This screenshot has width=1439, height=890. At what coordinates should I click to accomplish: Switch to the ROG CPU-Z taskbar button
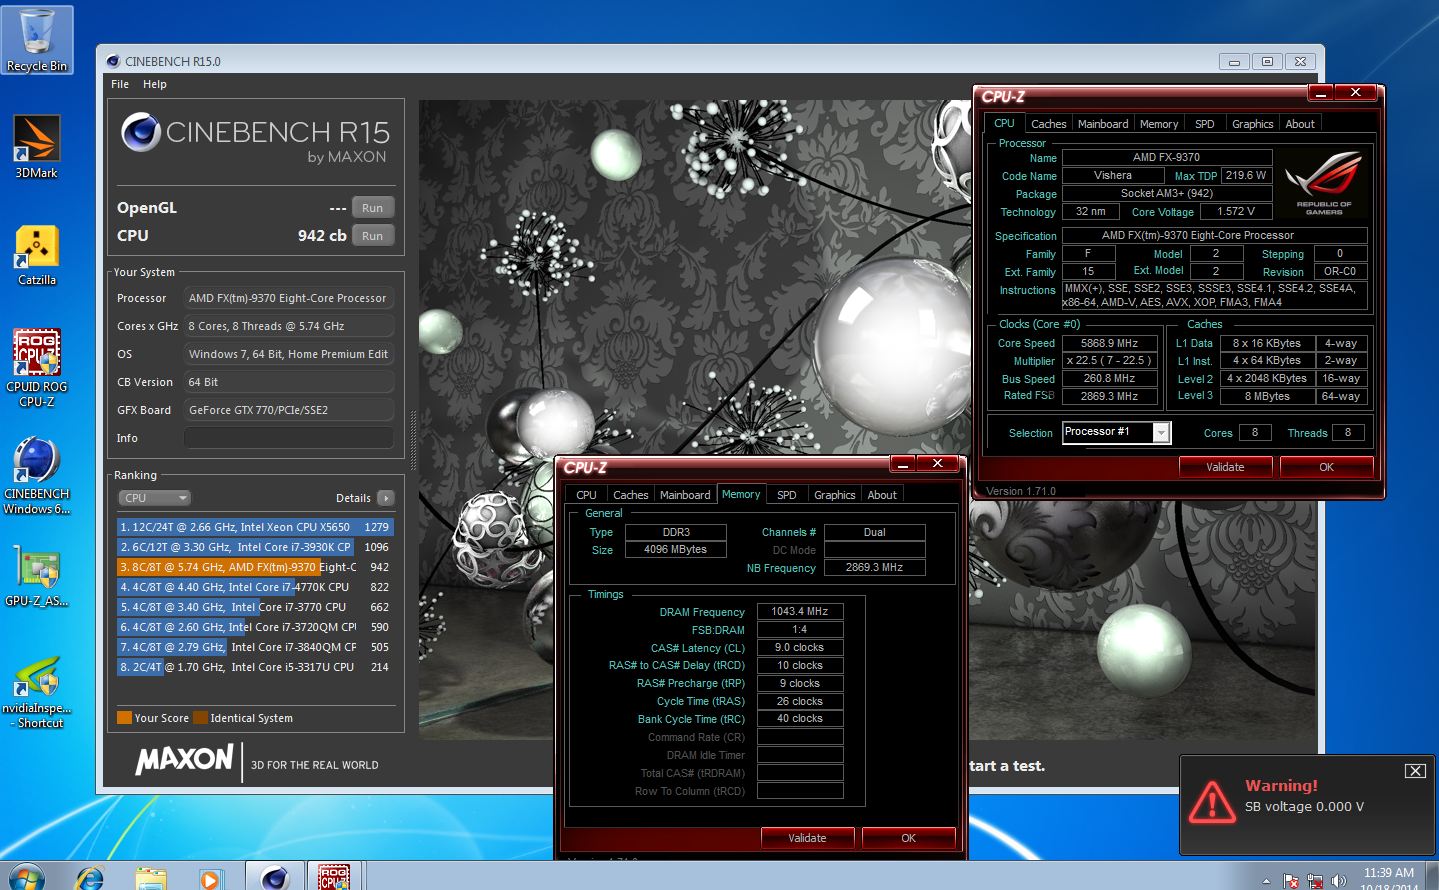[x=334, y=876]
